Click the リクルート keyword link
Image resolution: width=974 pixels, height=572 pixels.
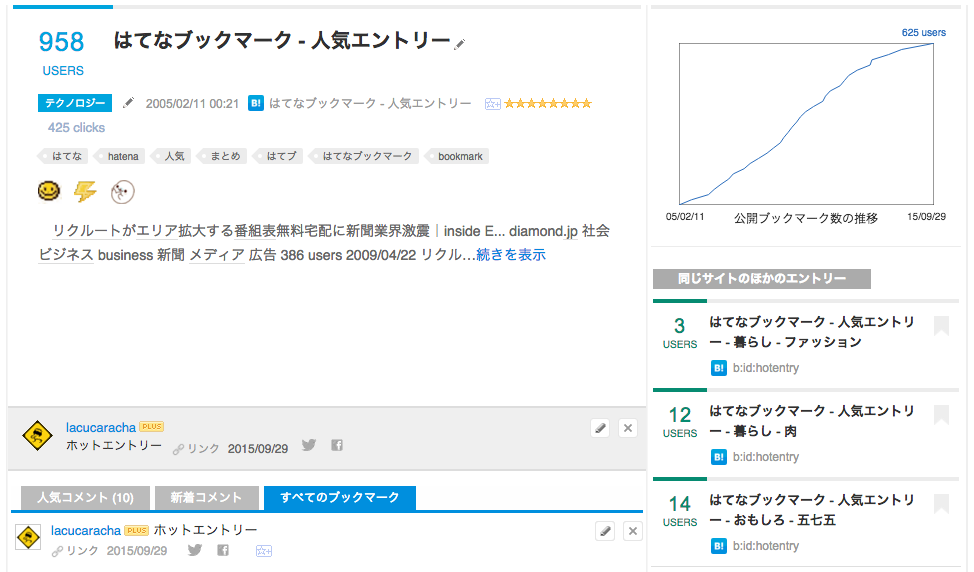tap(86, 231)
